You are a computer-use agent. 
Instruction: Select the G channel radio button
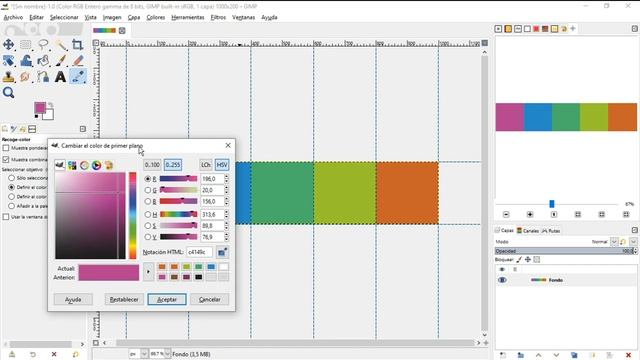148,190
